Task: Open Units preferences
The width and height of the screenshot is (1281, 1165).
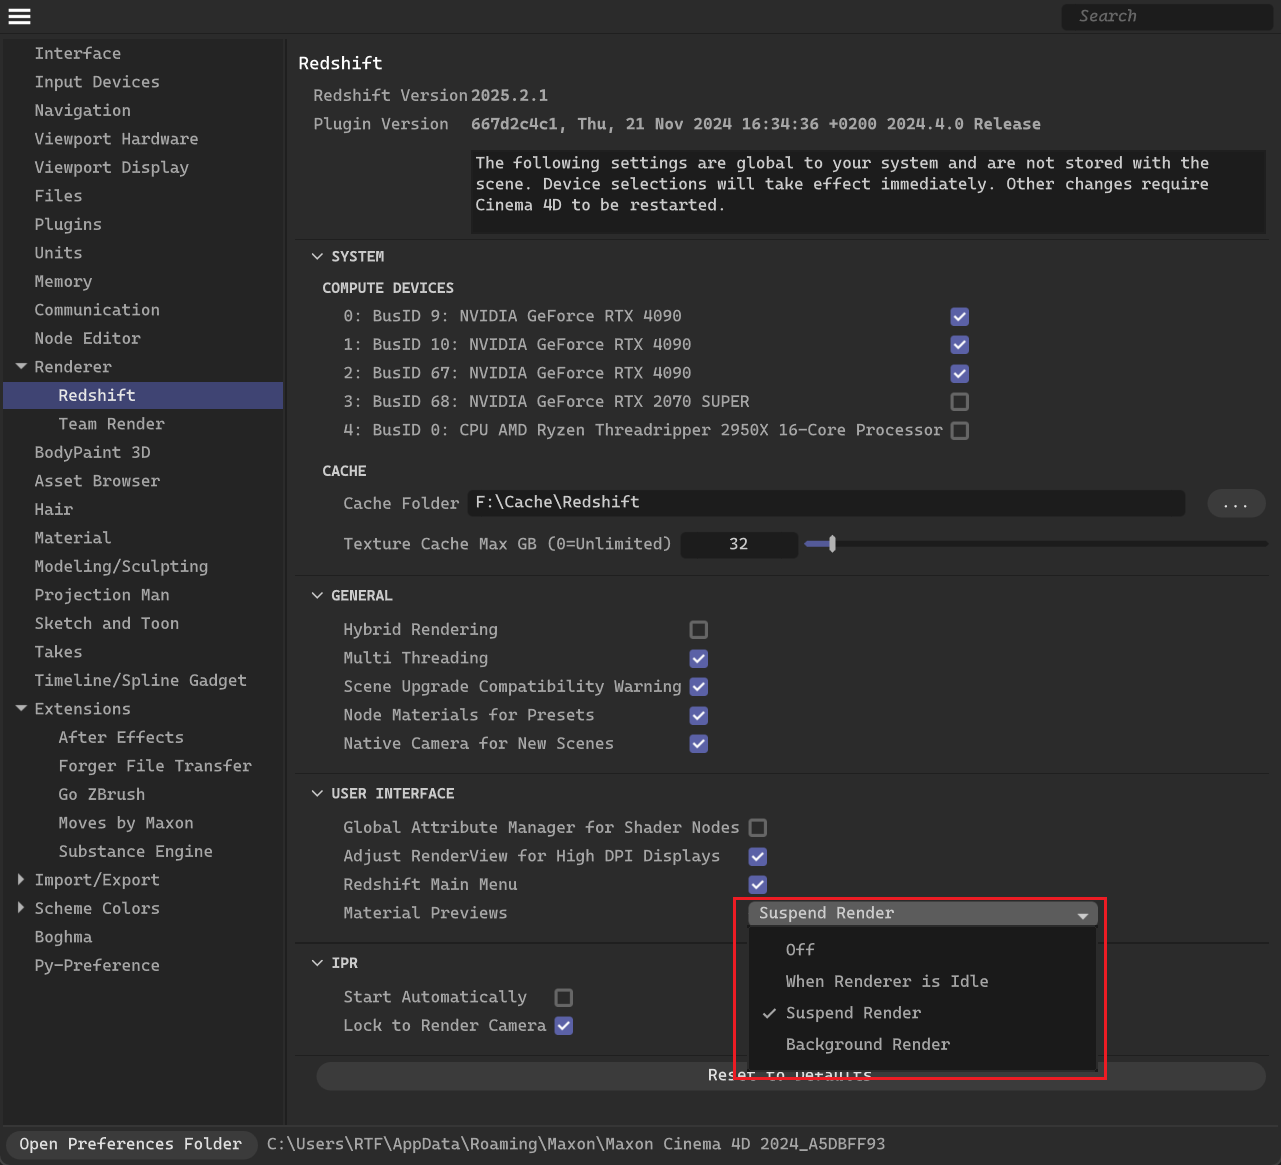Action: point(59,253)
